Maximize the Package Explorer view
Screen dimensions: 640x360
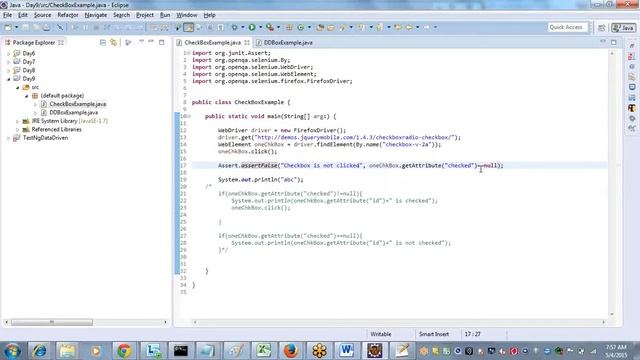(x=162, y=42)
